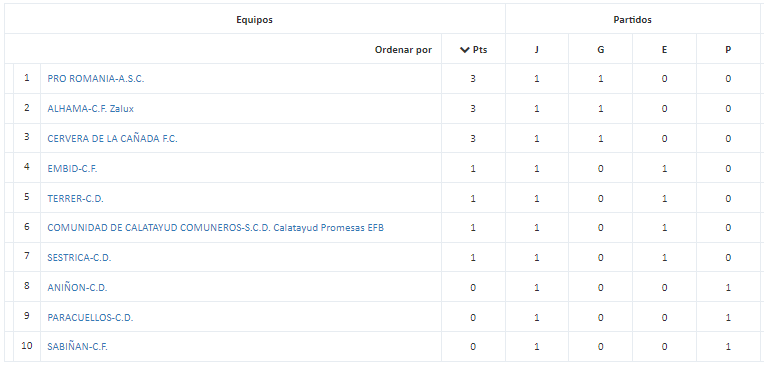Open the TERRER-C.D. team link
Viewport: 764px width, 368px height.
coord(76,199)
